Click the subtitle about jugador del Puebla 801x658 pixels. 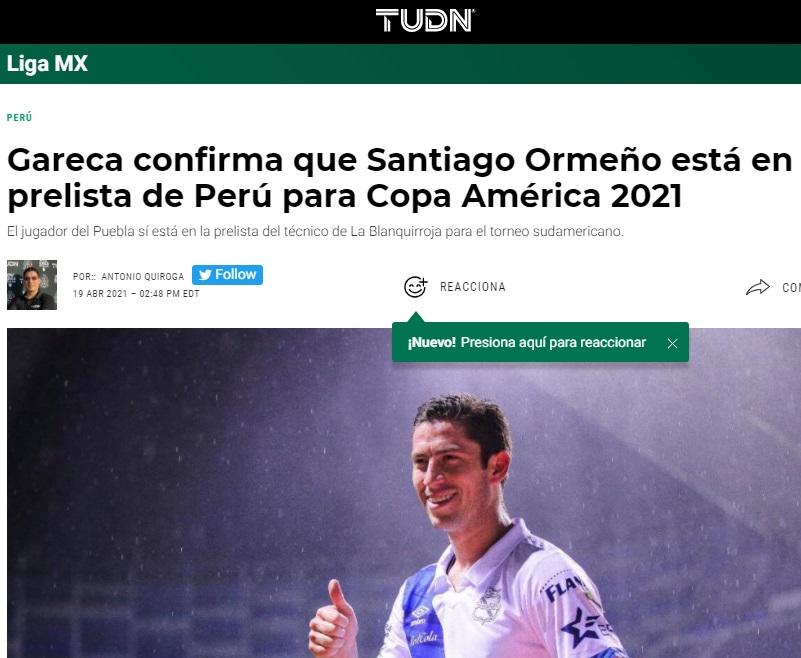click(x=315, y=231)
